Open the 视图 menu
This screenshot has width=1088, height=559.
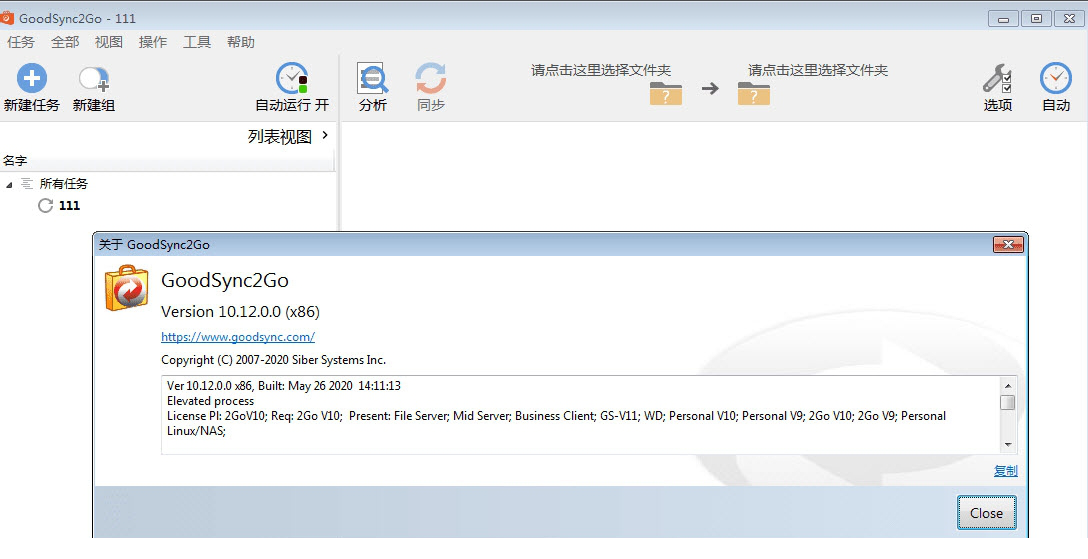point(109,42)
